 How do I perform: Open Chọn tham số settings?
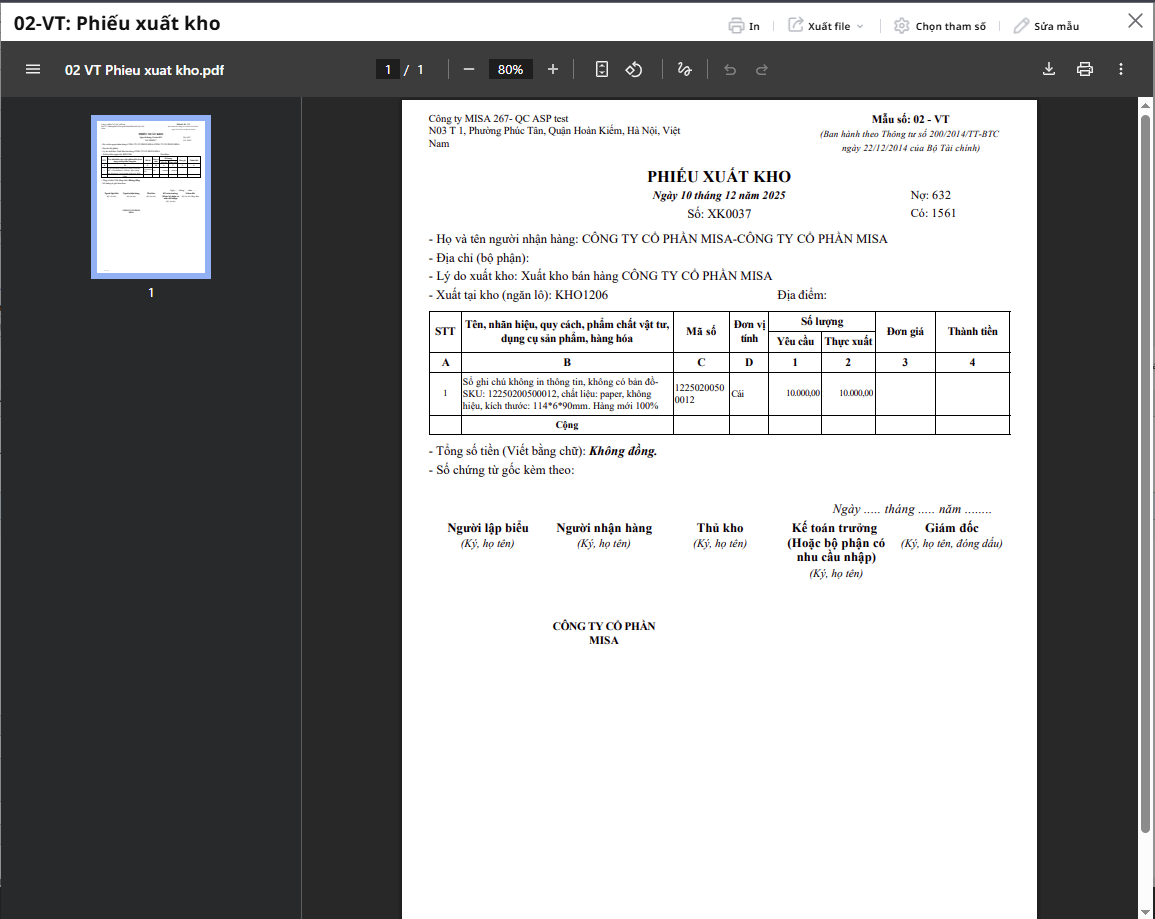[940, 26]
